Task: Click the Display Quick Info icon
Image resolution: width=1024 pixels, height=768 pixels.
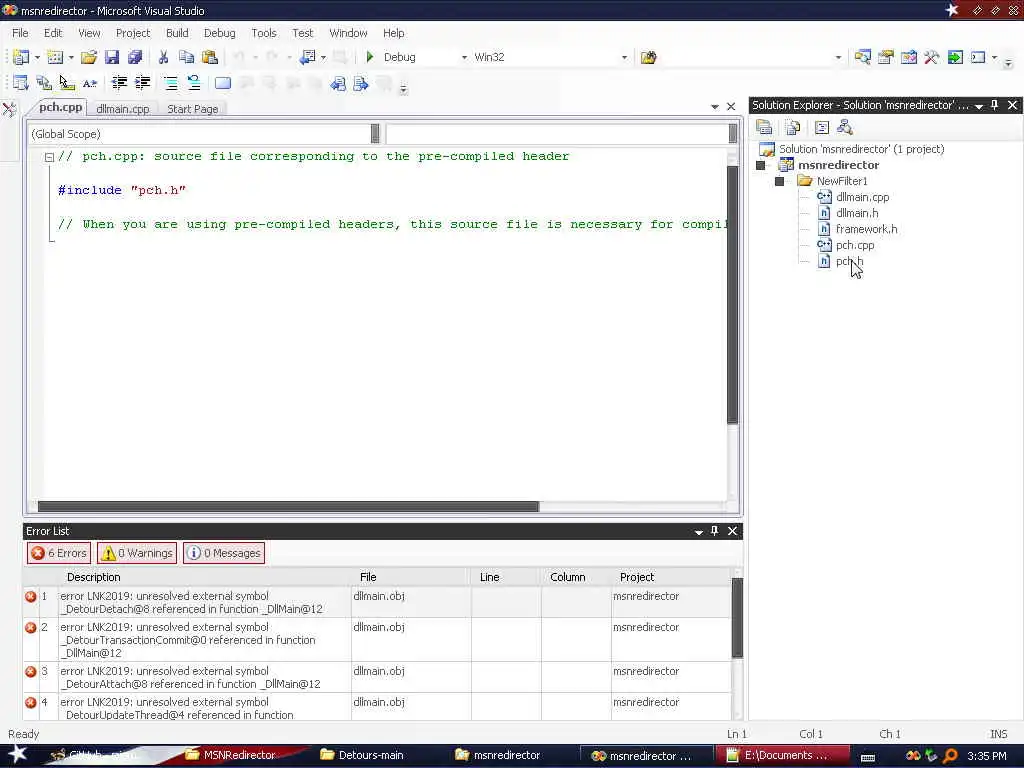Action: point(67,83)
